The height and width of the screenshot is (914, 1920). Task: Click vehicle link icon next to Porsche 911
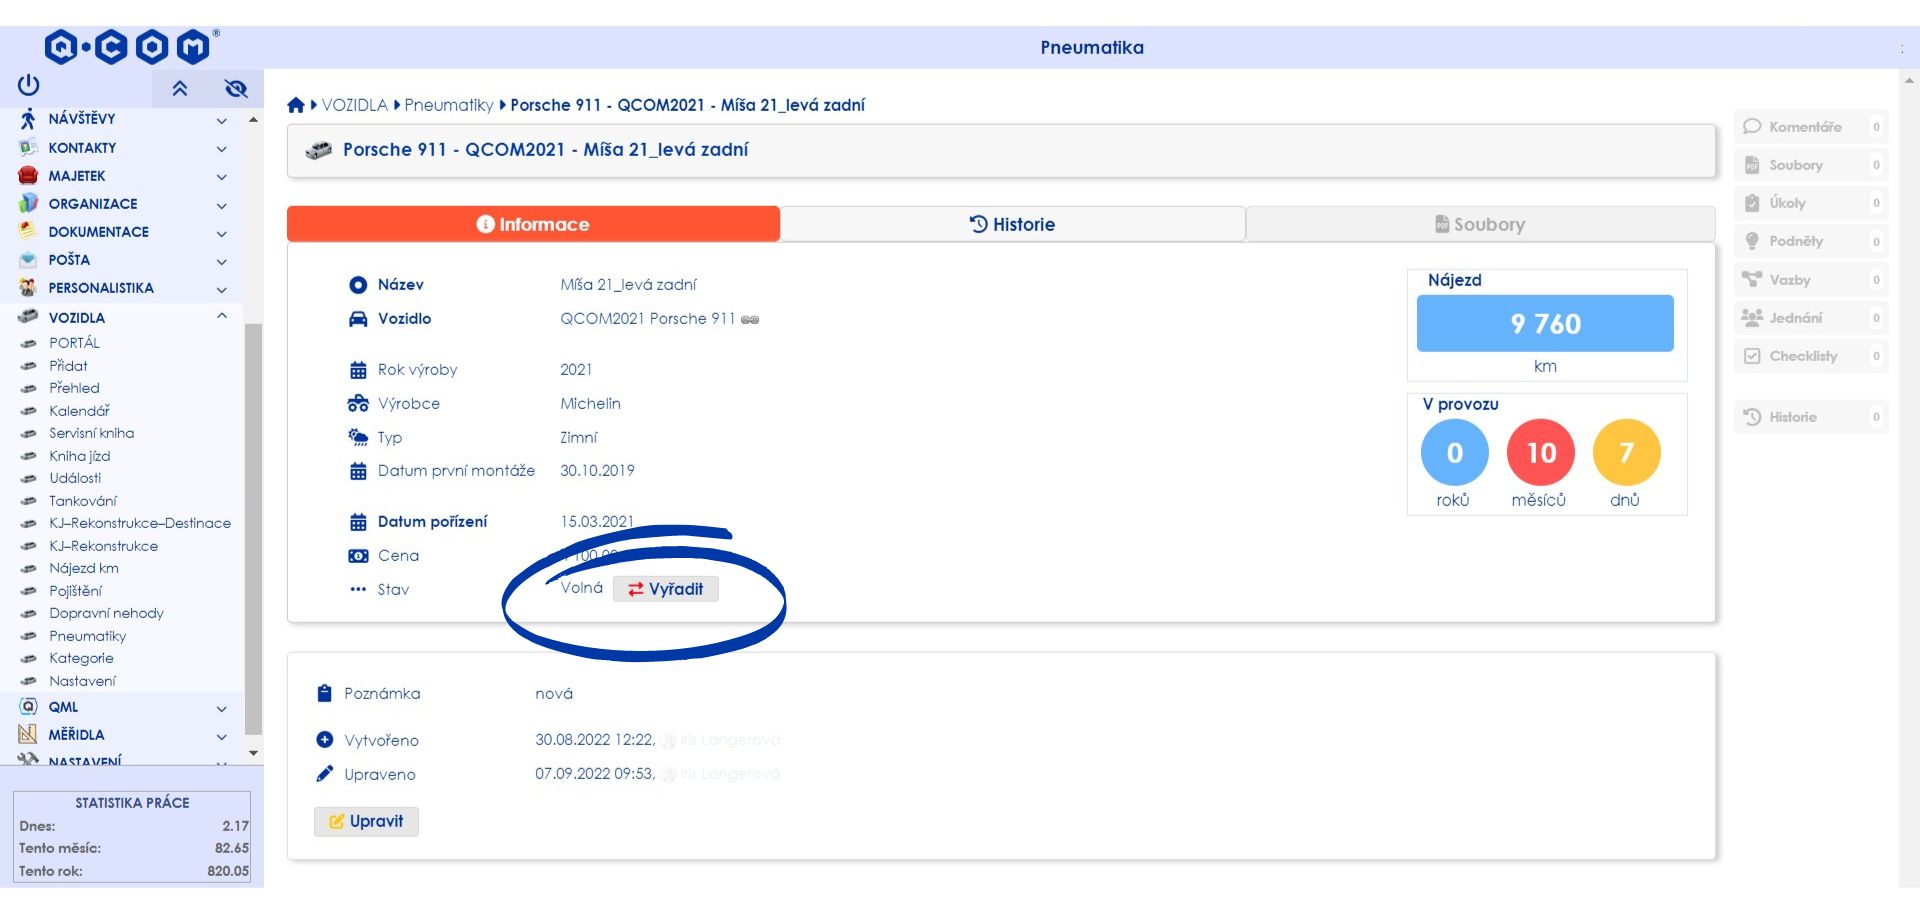tap(750, 320)
